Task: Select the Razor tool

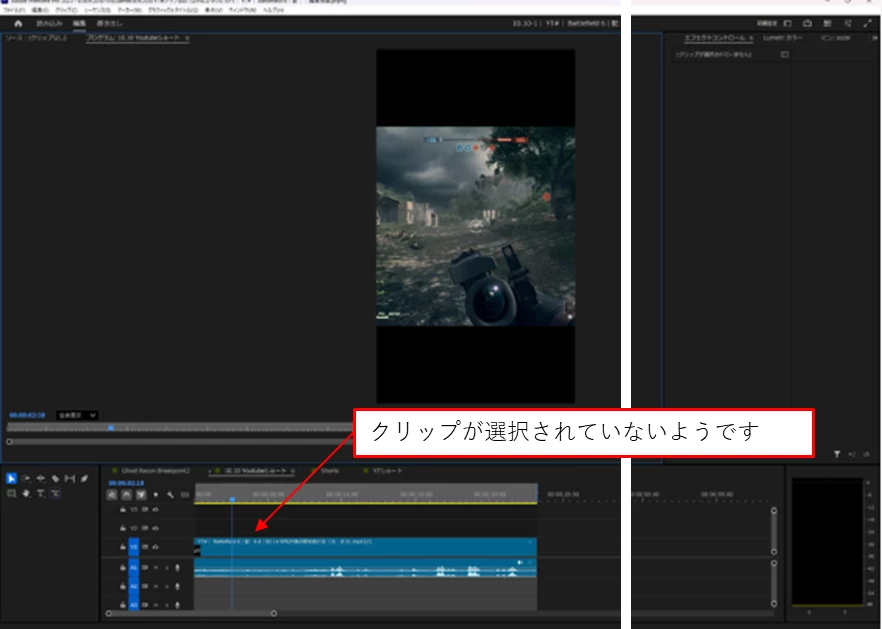Action: [x=55, y=478]
